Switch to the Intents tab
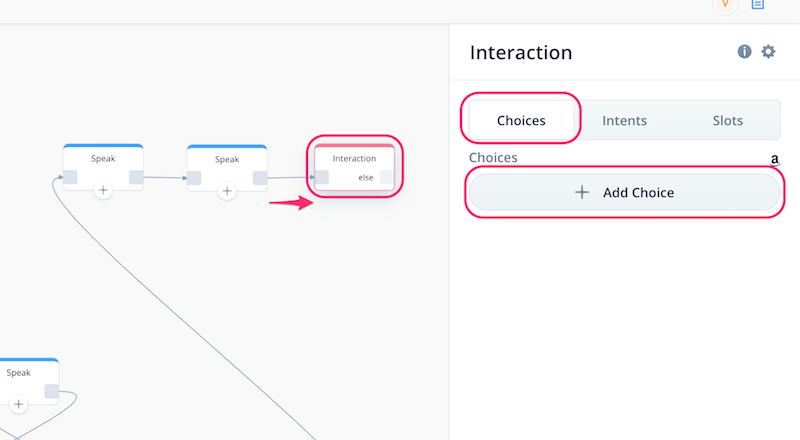Screen dimensions: 800x440 point(624,120)
